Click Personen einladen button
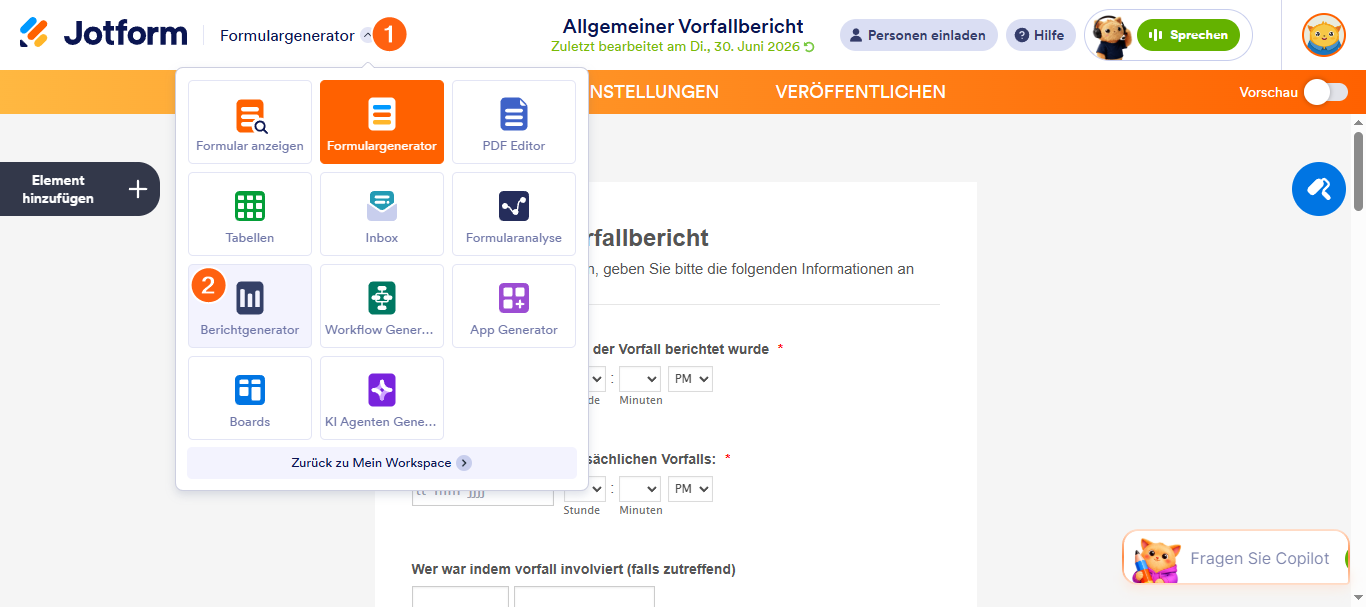This screenshot has width=1366, height=607. click(918, 35)
